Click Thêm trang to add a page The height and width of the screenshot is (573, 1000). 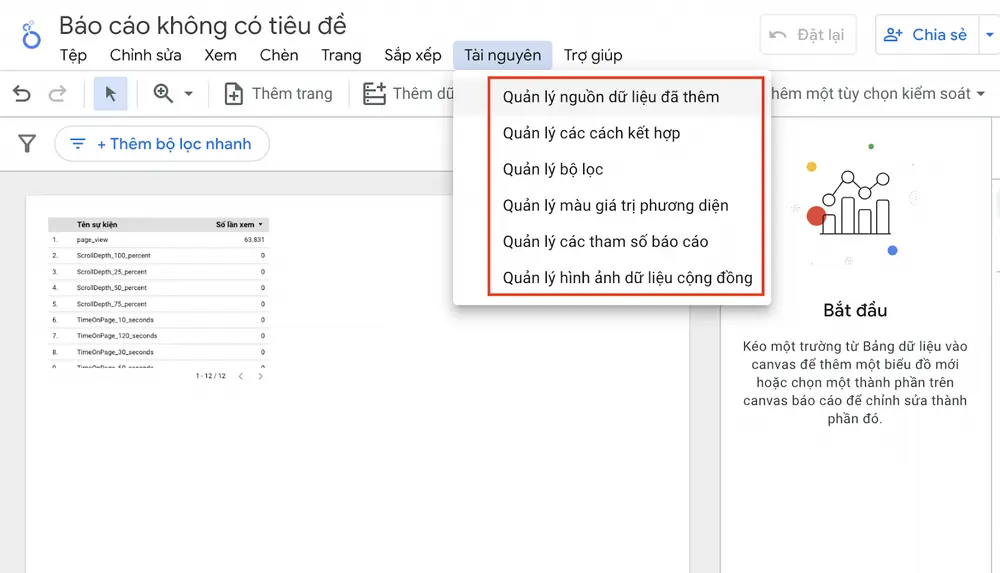278,94
